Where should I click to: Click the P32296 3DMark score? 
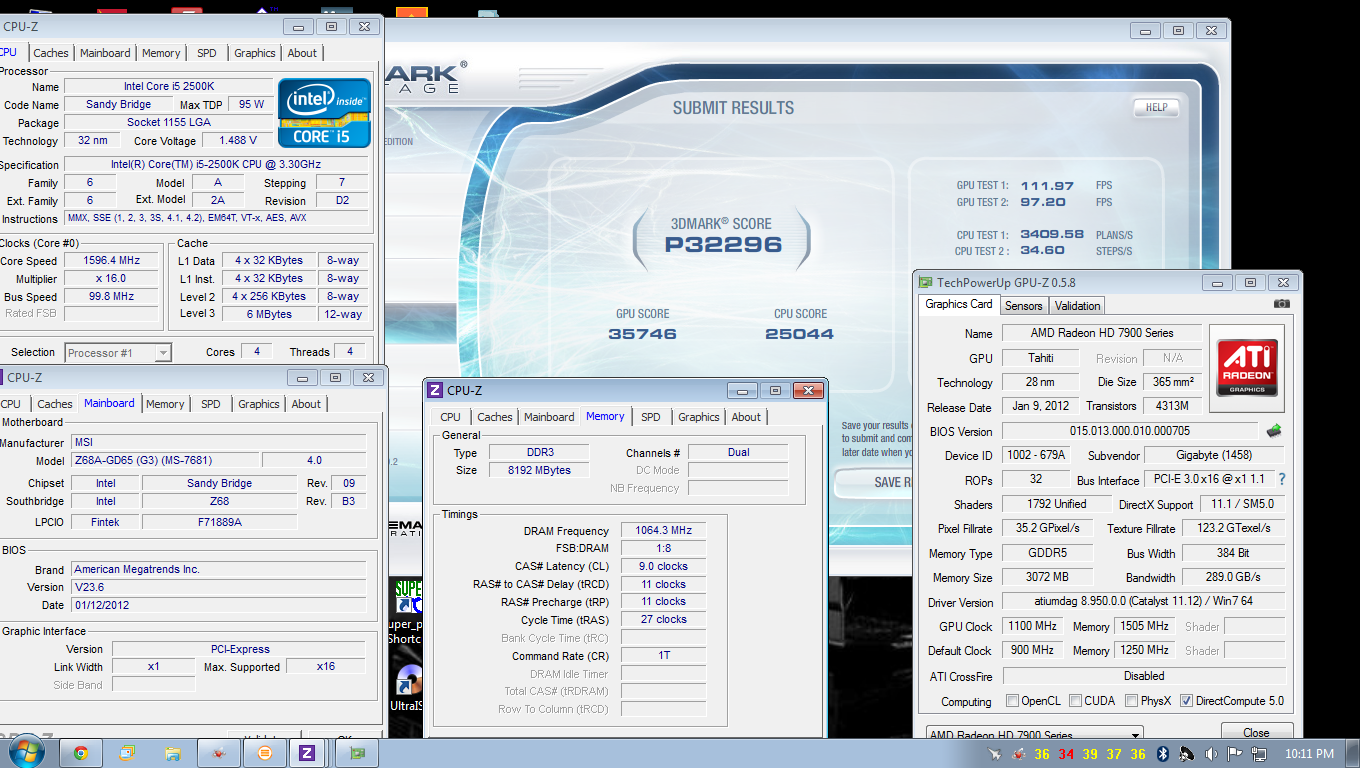[723, 245]
